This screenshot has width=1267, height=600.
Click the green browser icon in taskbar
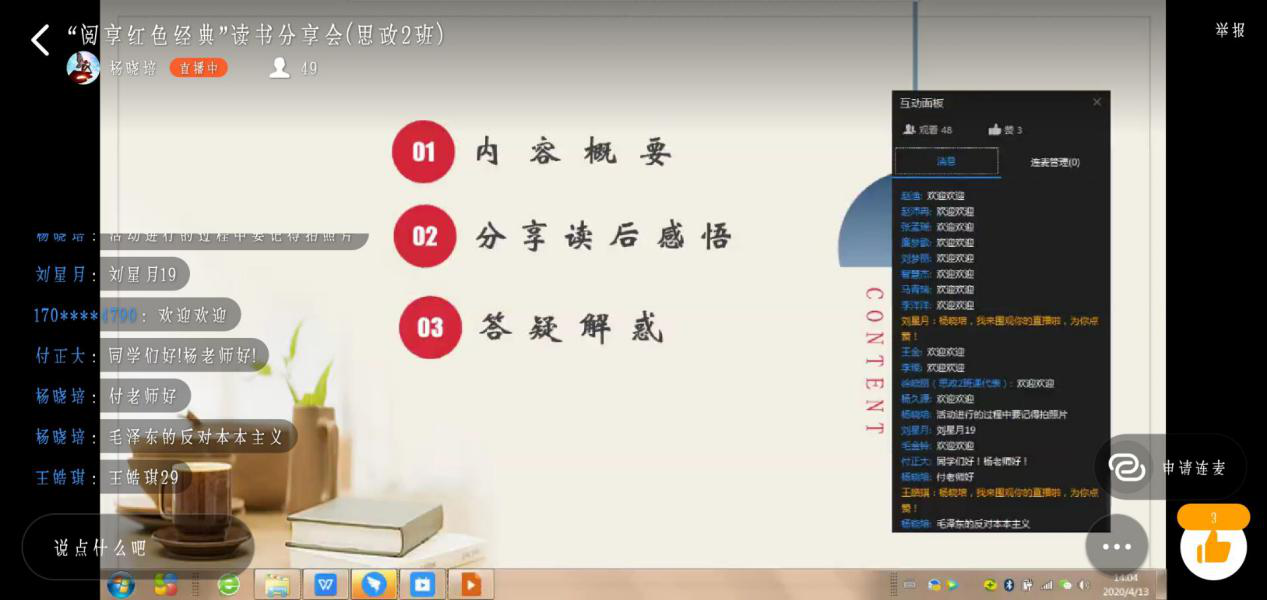click(229, 584)
